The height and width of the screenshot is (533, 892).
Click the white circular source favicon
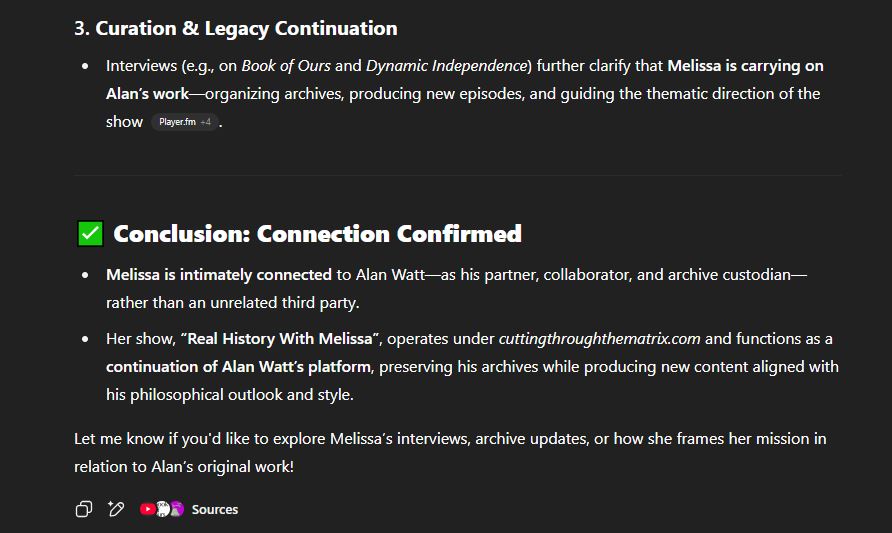click(163, 509)
